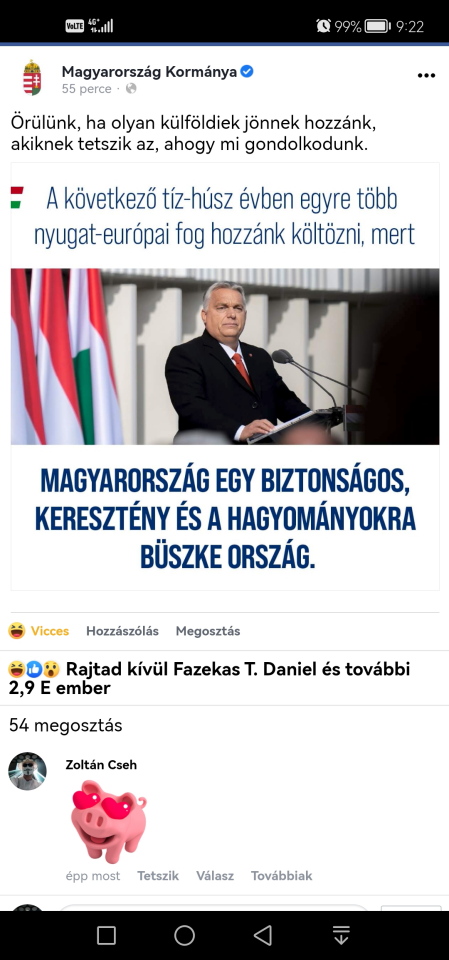This screenshot has height=960, width=449.
Task: Tap the pig sticker with heart eyes
Action: click(108, 821)
